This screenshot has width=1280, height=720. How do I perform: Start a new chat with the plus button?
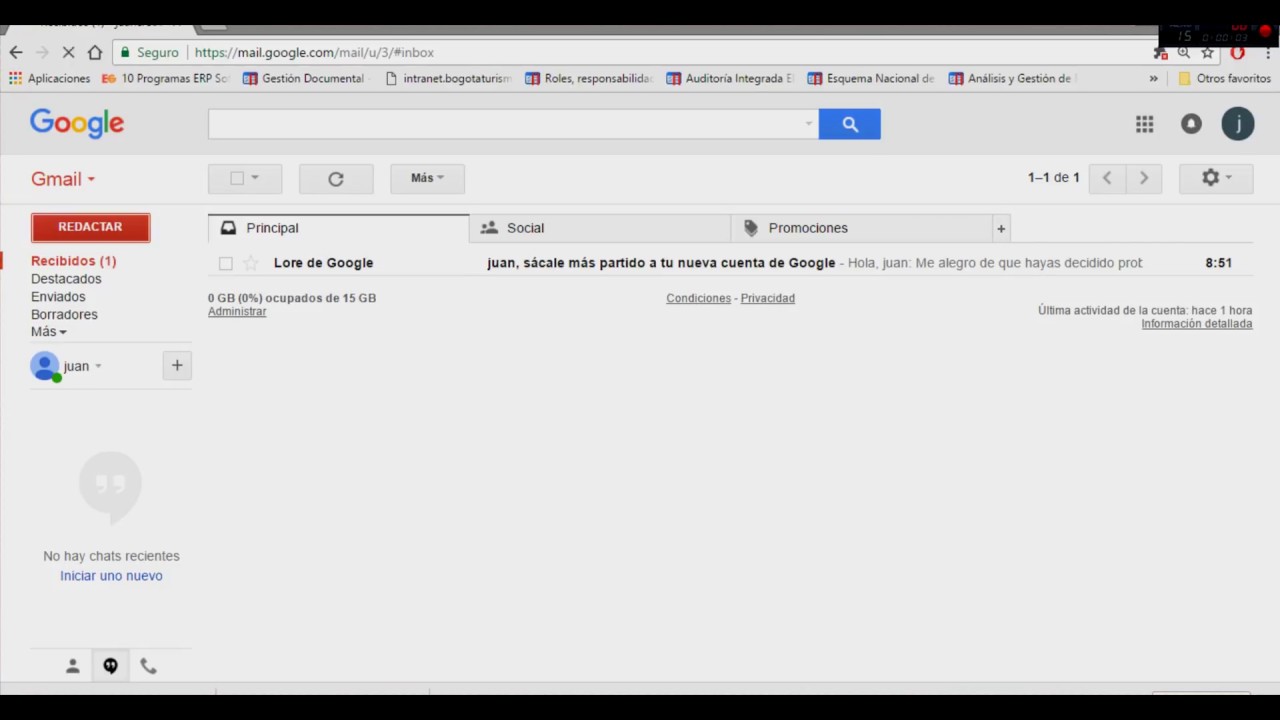(177, 366)
